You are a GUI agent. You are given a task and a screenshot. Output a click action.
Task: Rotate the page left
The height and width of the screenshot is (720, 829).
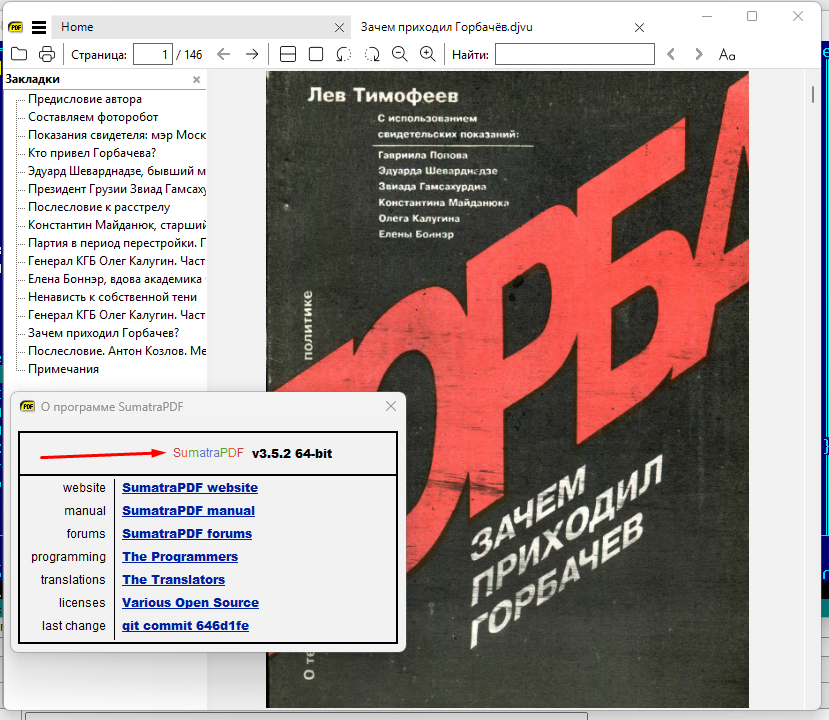pyautogui.click(x=344, y=54)
